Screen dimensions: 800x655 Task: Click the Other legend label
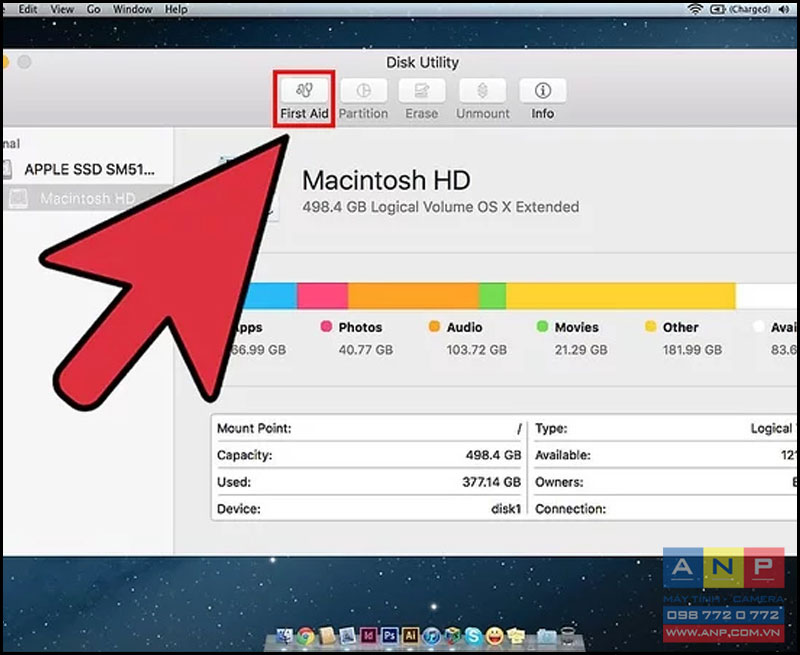681,327
